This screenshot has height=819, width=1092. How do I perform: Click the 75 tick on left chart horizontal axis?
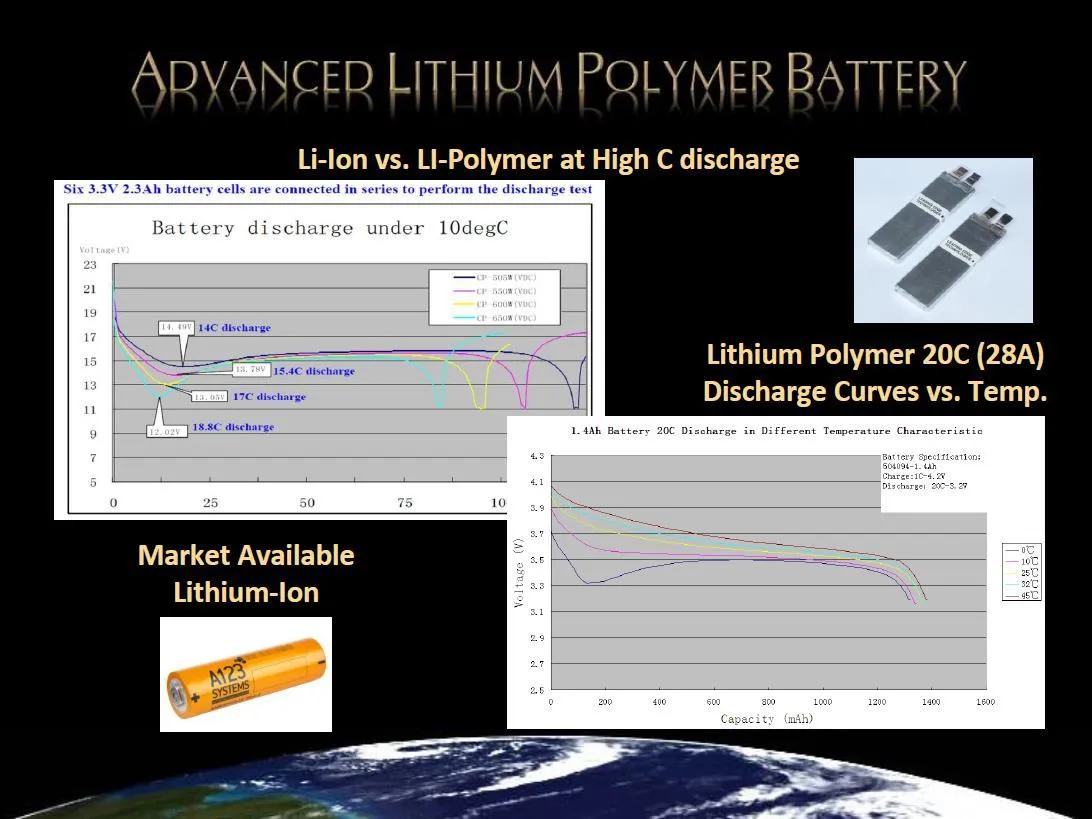(x=405, y=503)
